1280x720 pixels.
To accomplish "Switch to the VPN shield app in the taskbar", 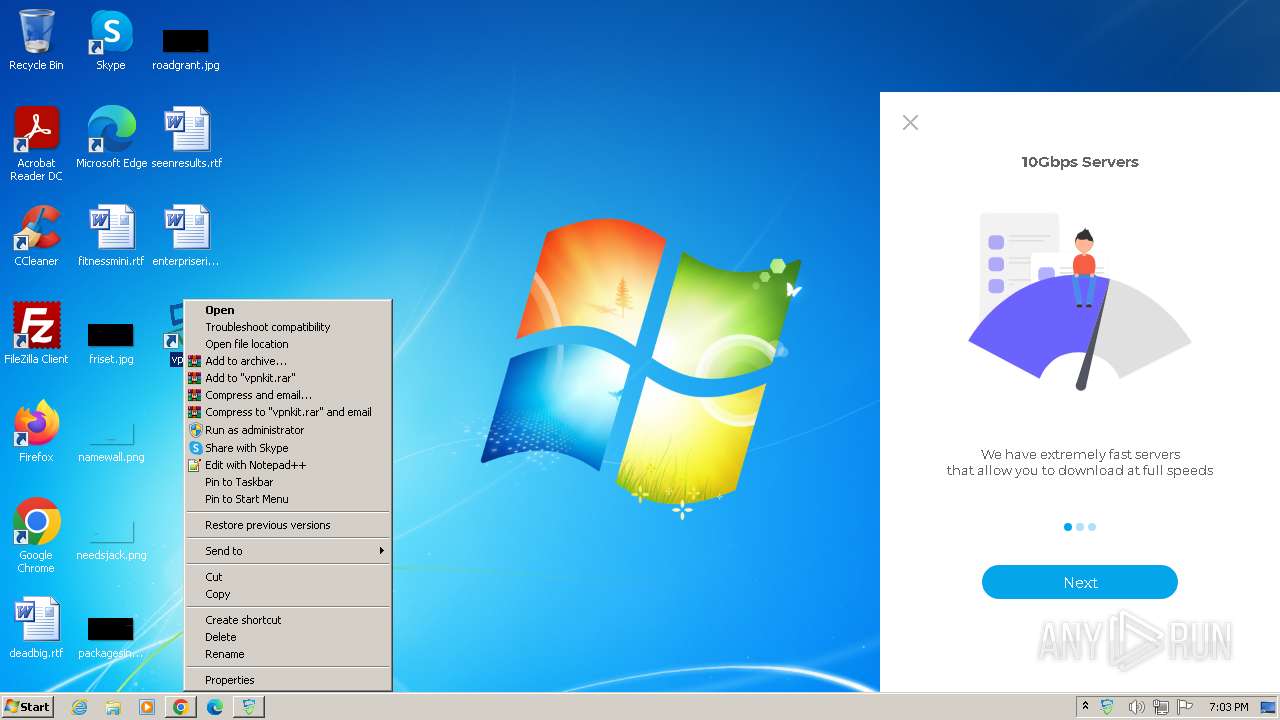I will tap(248, 707).
